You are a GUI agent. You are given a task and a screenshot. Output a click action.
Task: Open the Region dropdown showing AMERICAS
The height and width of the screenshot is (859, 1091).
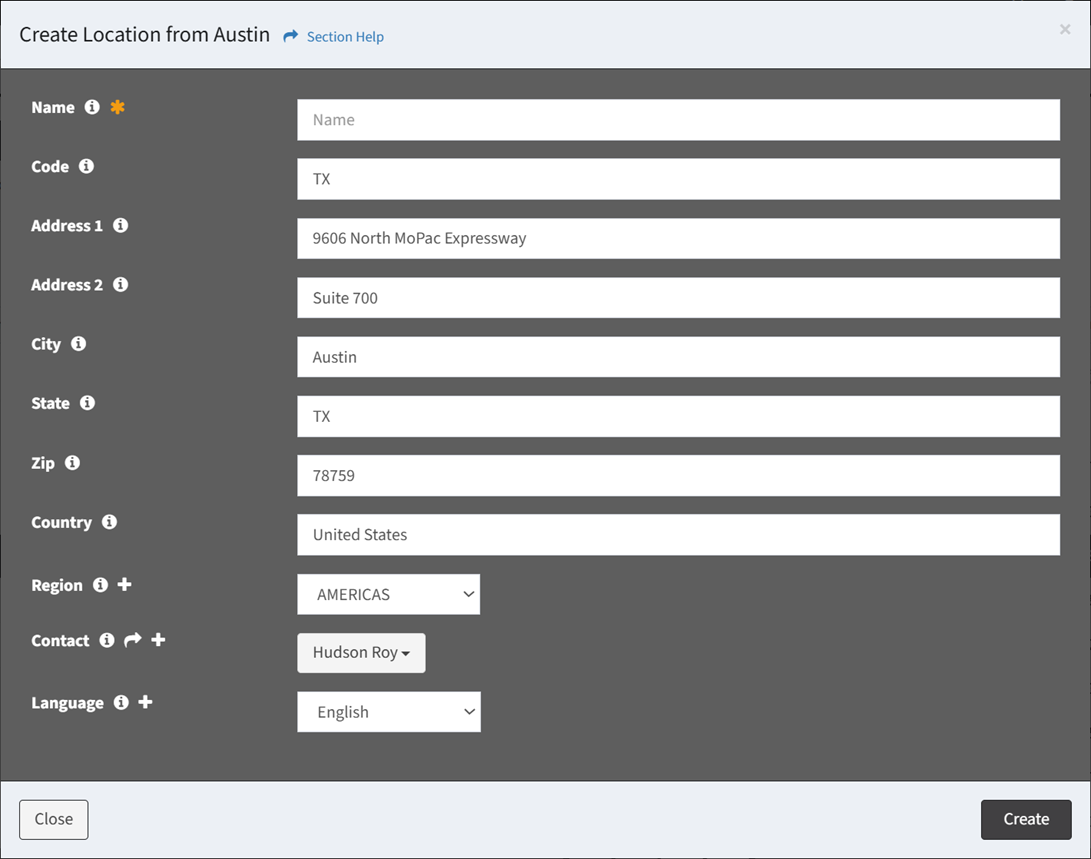(x=388, y=594)
